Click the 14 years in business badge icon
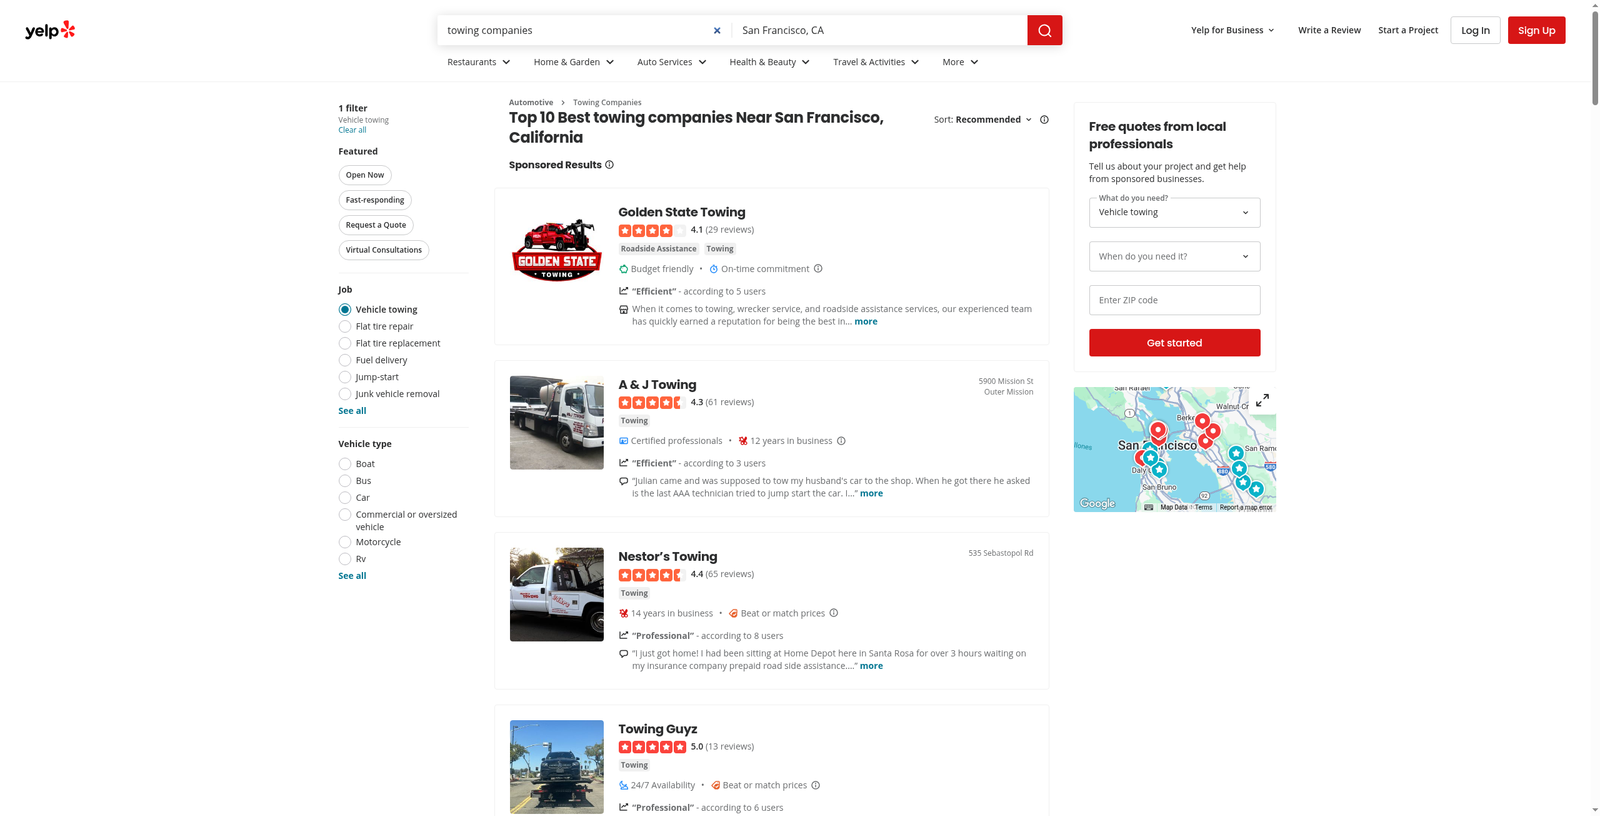1600x816 pixels. pyautogui.click(x=624, y=613)
